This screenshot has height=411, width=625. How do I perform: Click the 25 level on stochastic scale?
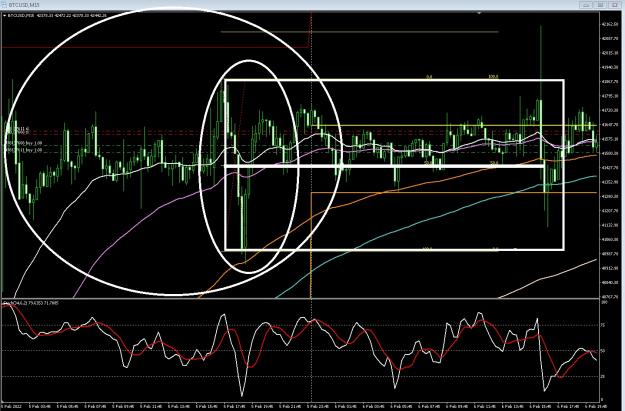(603, 376)
